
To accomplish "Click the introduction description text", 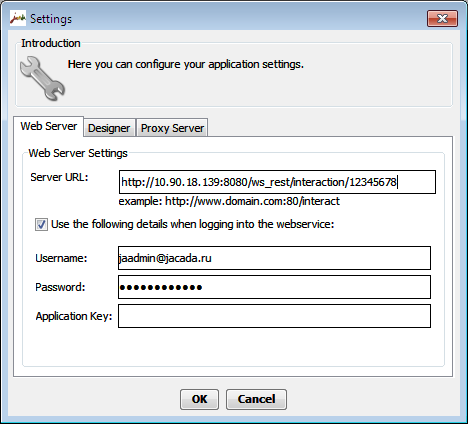I will [186, 64].
